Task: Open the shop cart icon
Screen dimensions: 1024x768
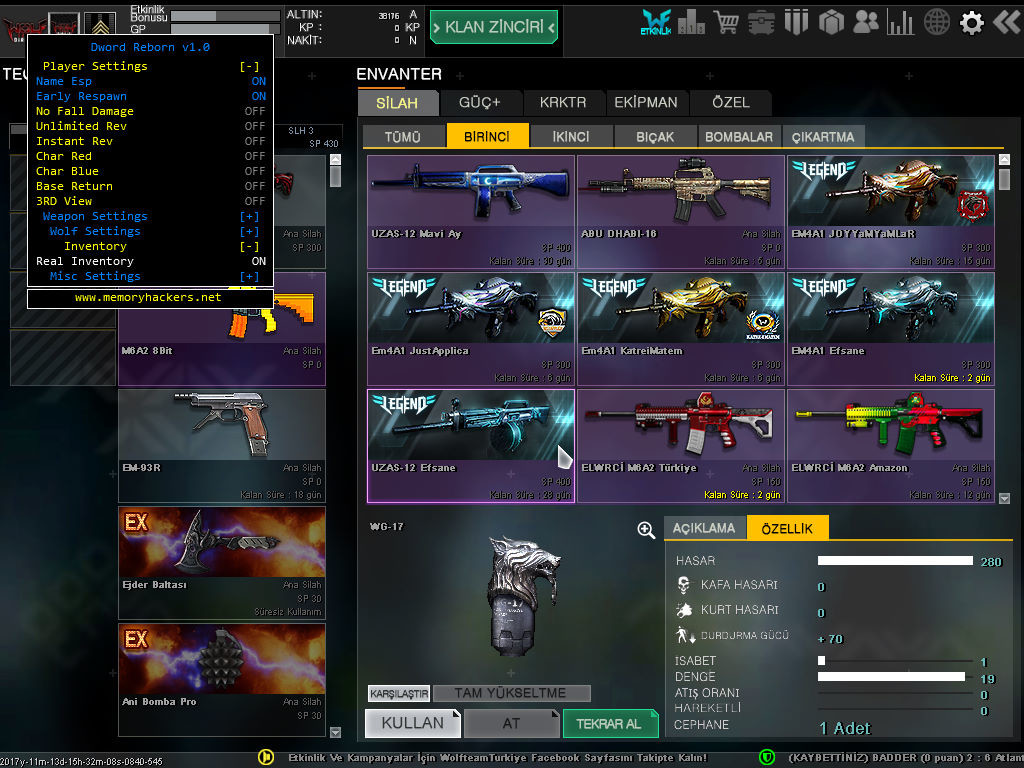Action: pyautogui.click(x=726, y=23)
